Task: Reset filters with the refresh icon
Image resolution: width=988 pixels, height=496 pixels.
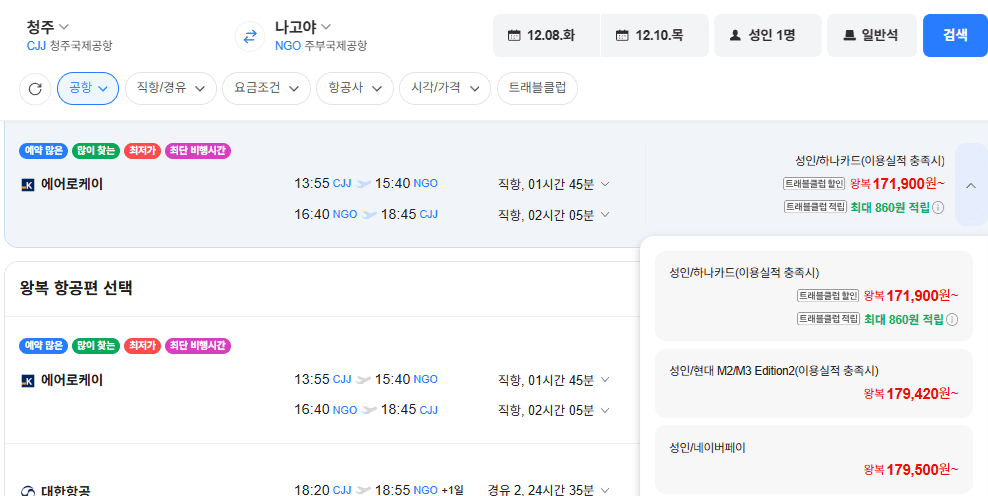Action: (x=35, y=89)
